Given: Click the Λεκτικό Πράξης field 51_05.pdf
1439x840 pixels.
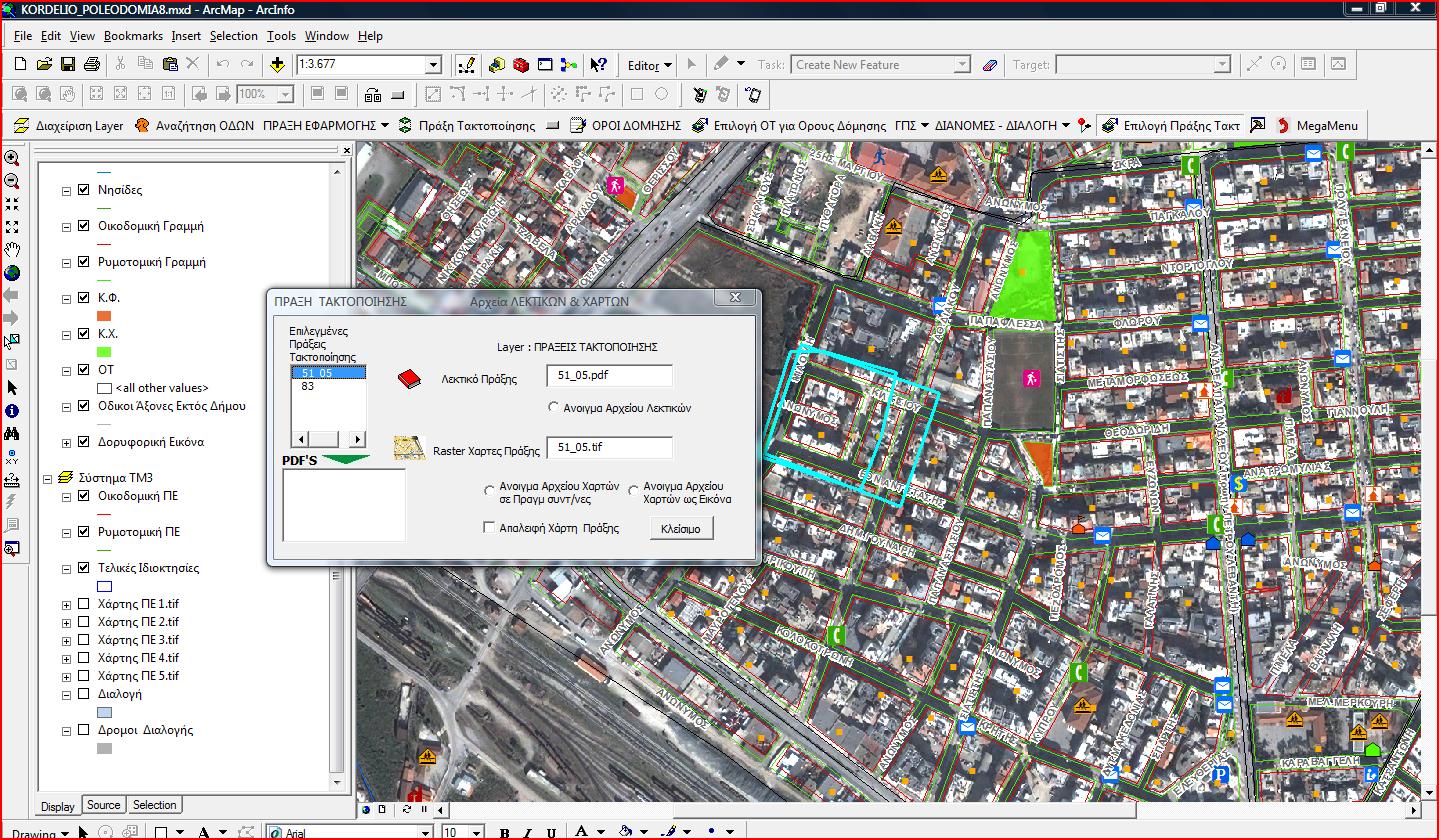Looking at the screenshot, I should 610,376.
